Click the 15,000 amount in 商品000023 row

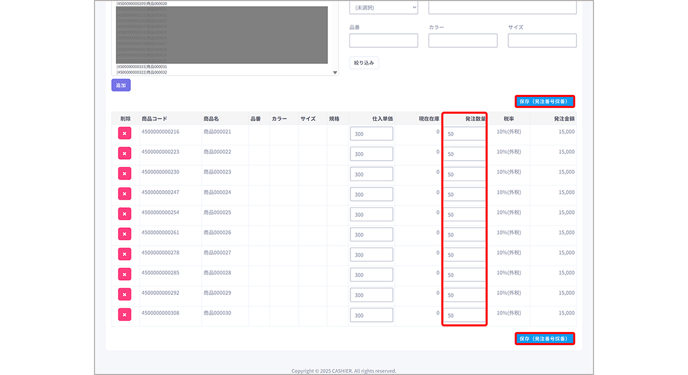click(566, 172)
